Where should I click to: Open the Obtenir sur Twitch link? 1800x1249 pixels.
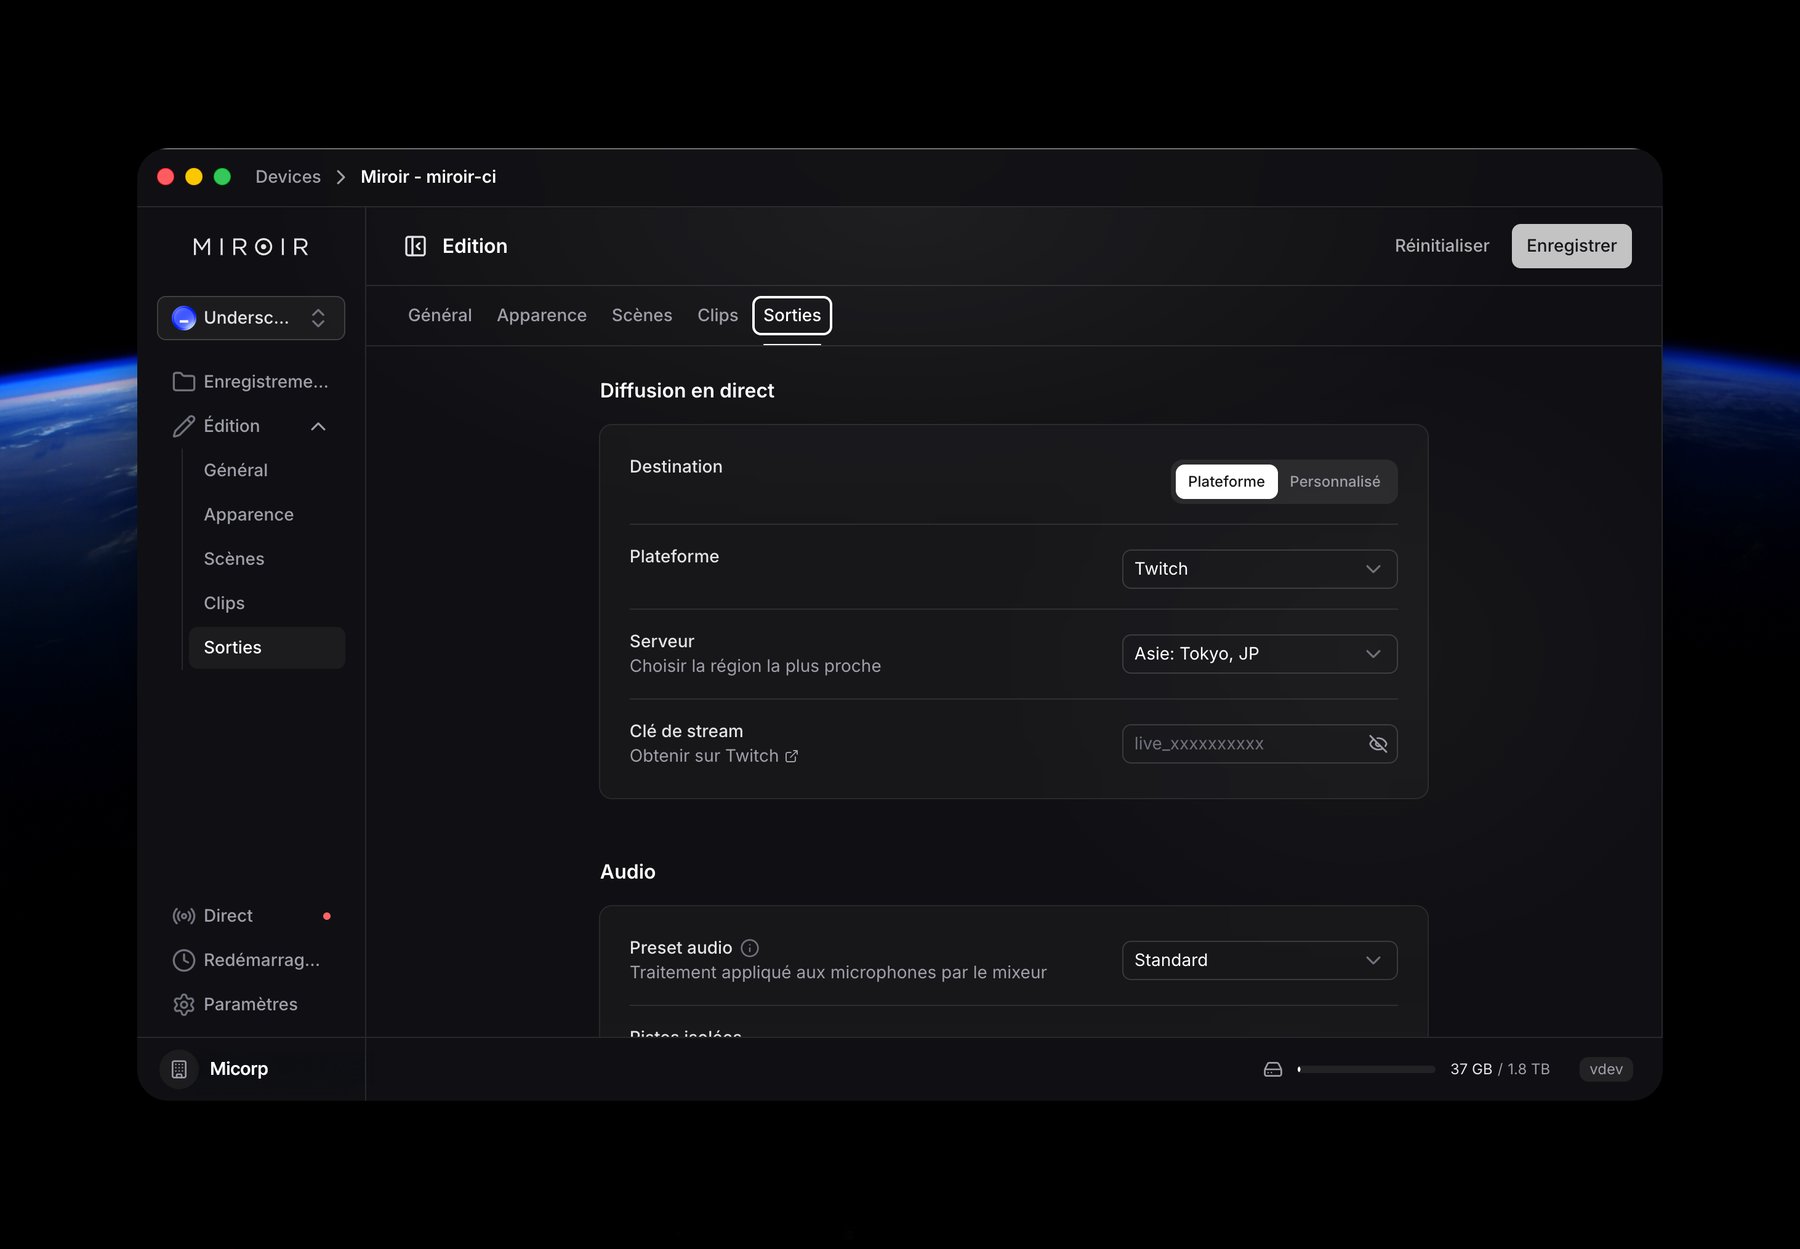tap(714, 755)
